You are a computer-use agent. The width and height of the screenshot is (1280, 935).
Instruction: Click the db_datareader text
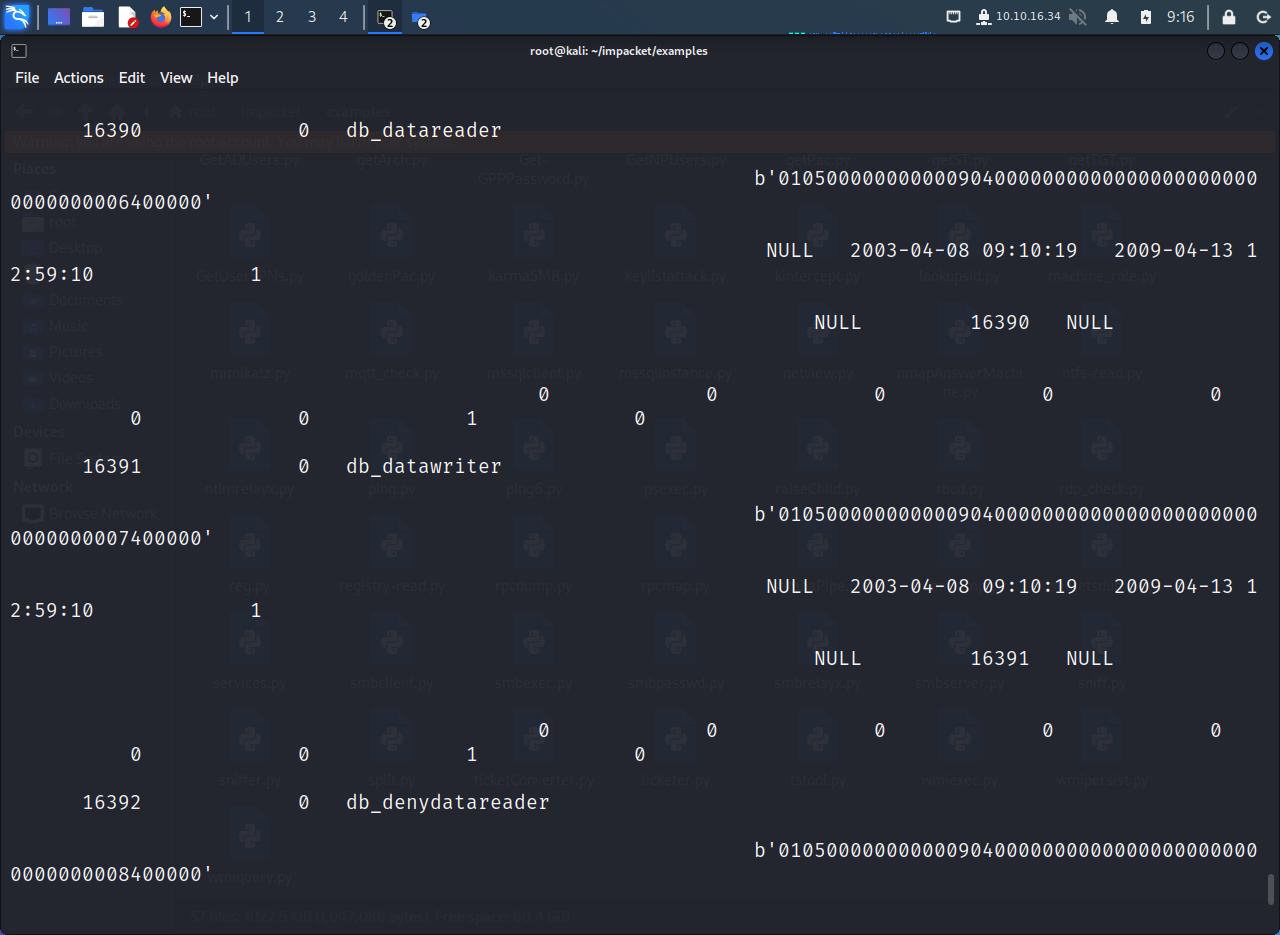tap(424, 130)
